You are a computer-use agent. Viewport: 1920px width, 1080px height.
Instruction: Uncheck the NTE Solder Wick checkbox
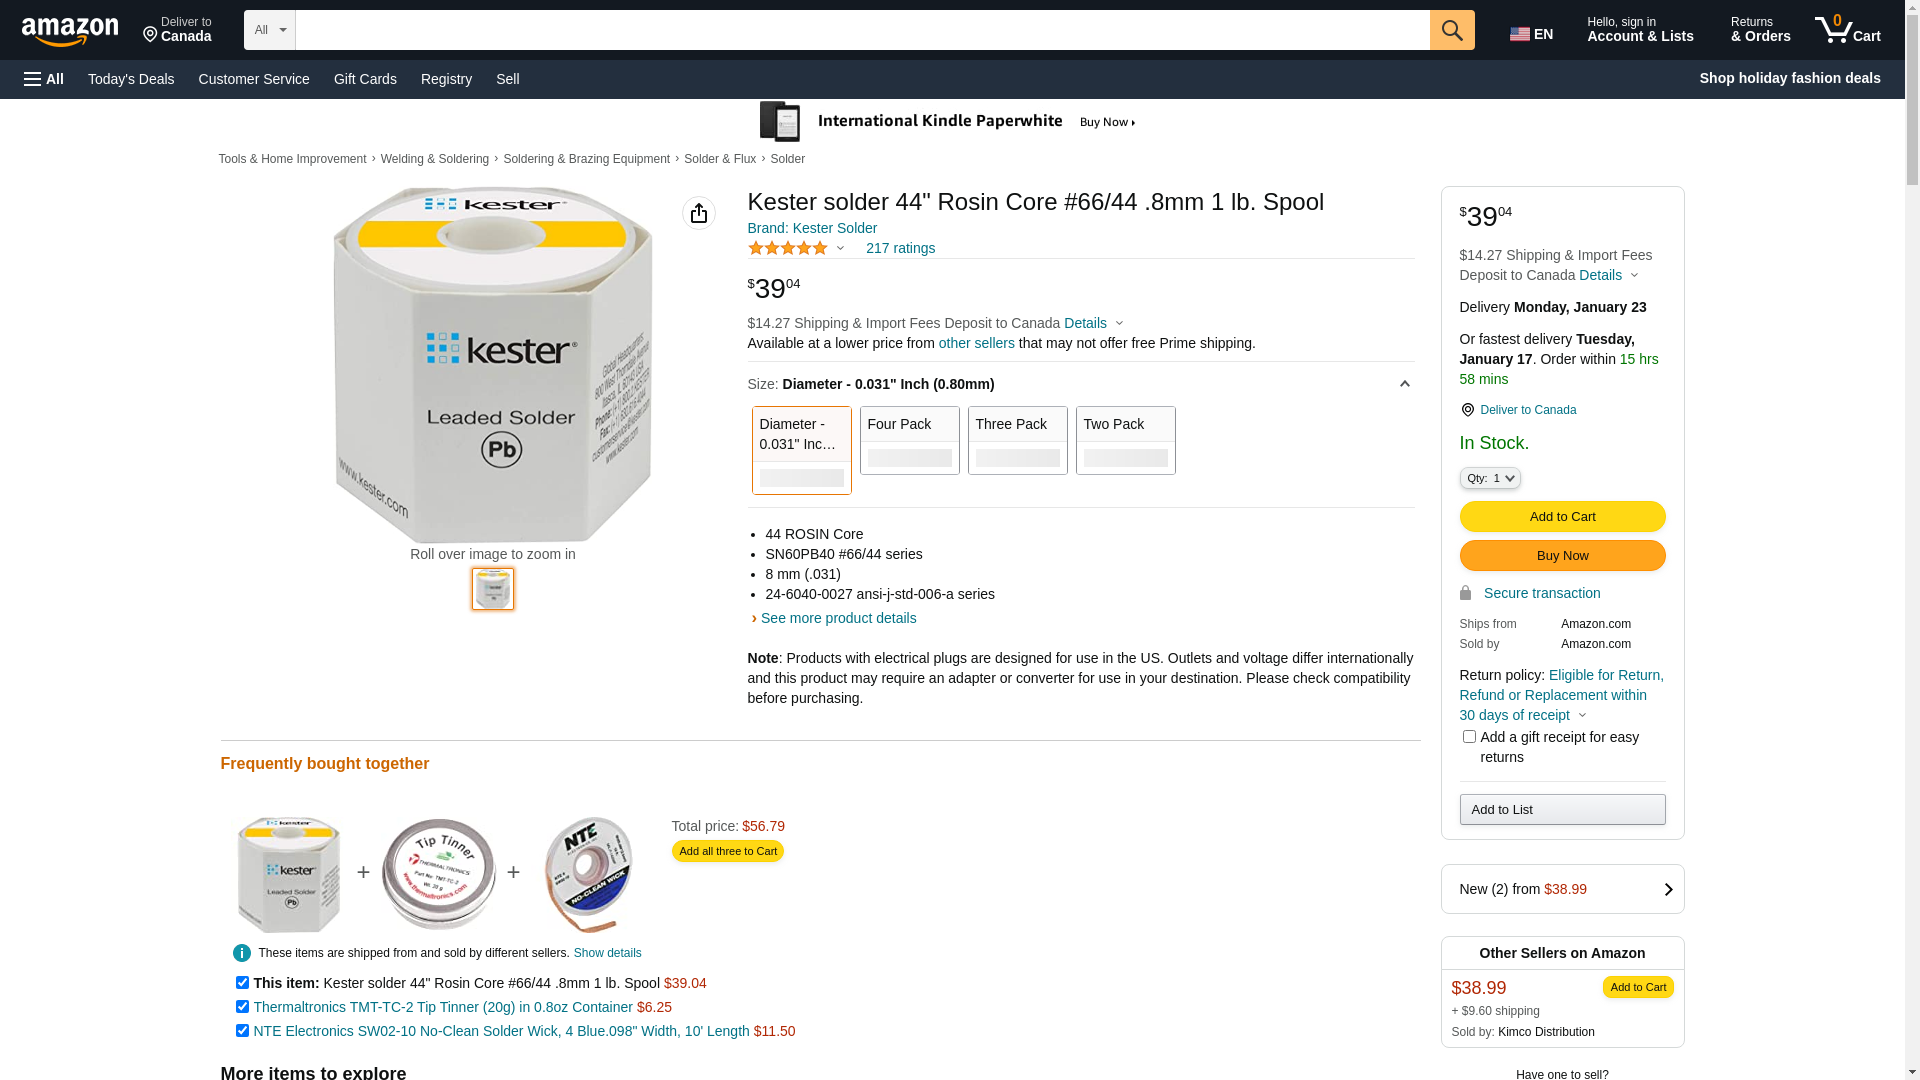pos(242,1031)
